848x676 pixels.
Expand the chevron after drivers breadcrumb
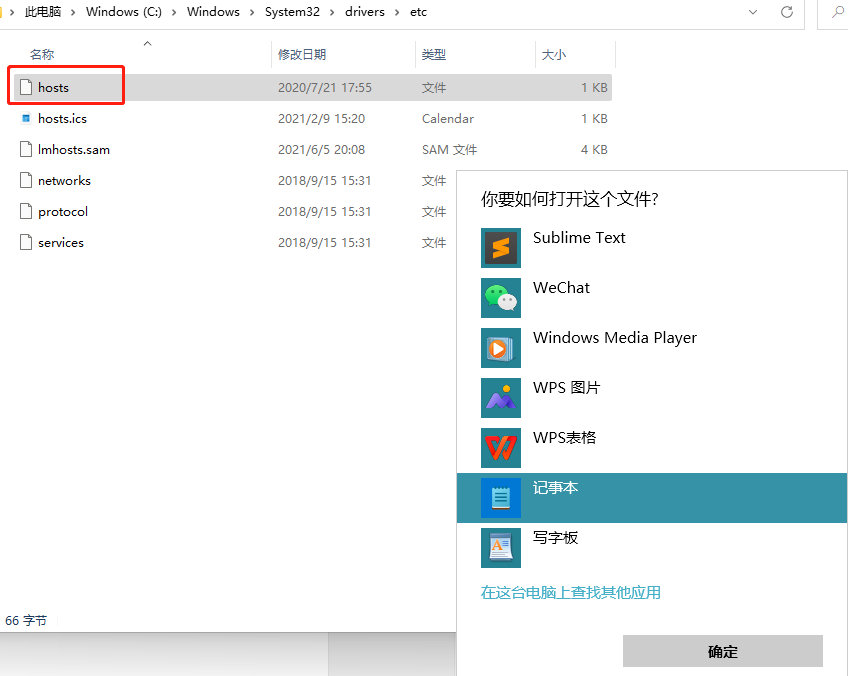[x=397, y=12]
